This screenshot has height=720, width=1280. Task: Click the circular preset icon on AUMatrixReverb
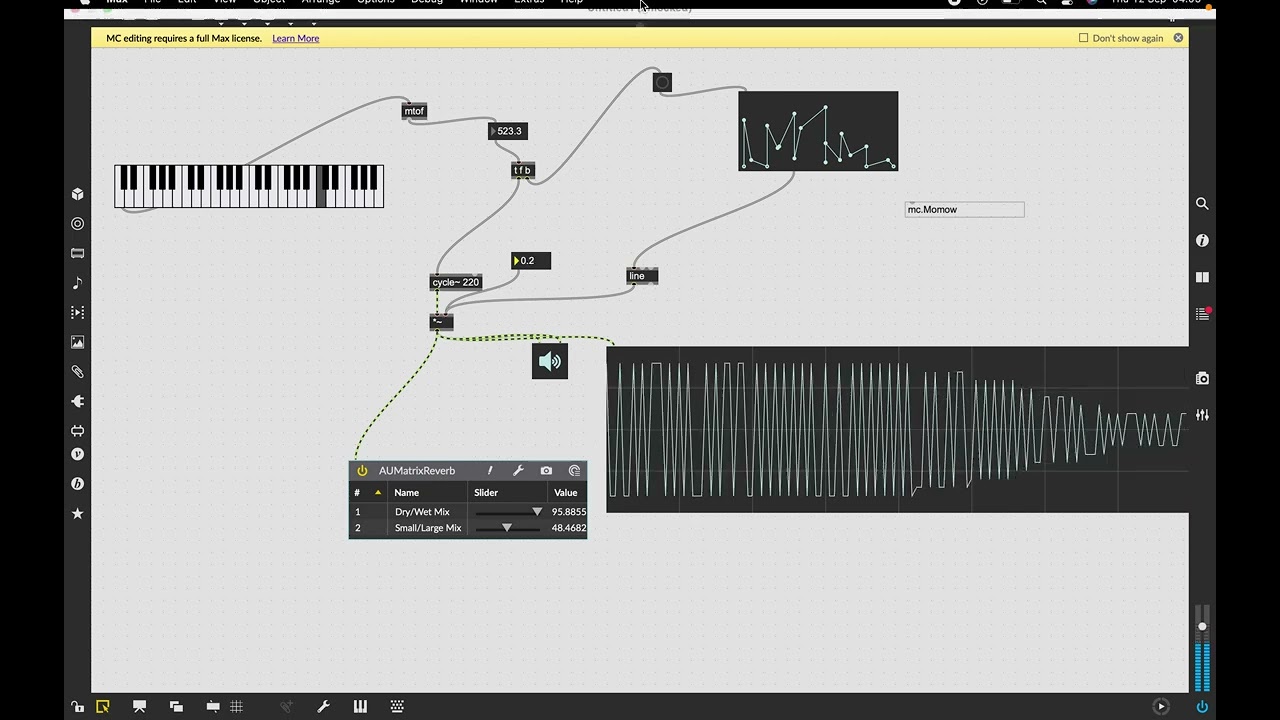(x=574, y=470)
